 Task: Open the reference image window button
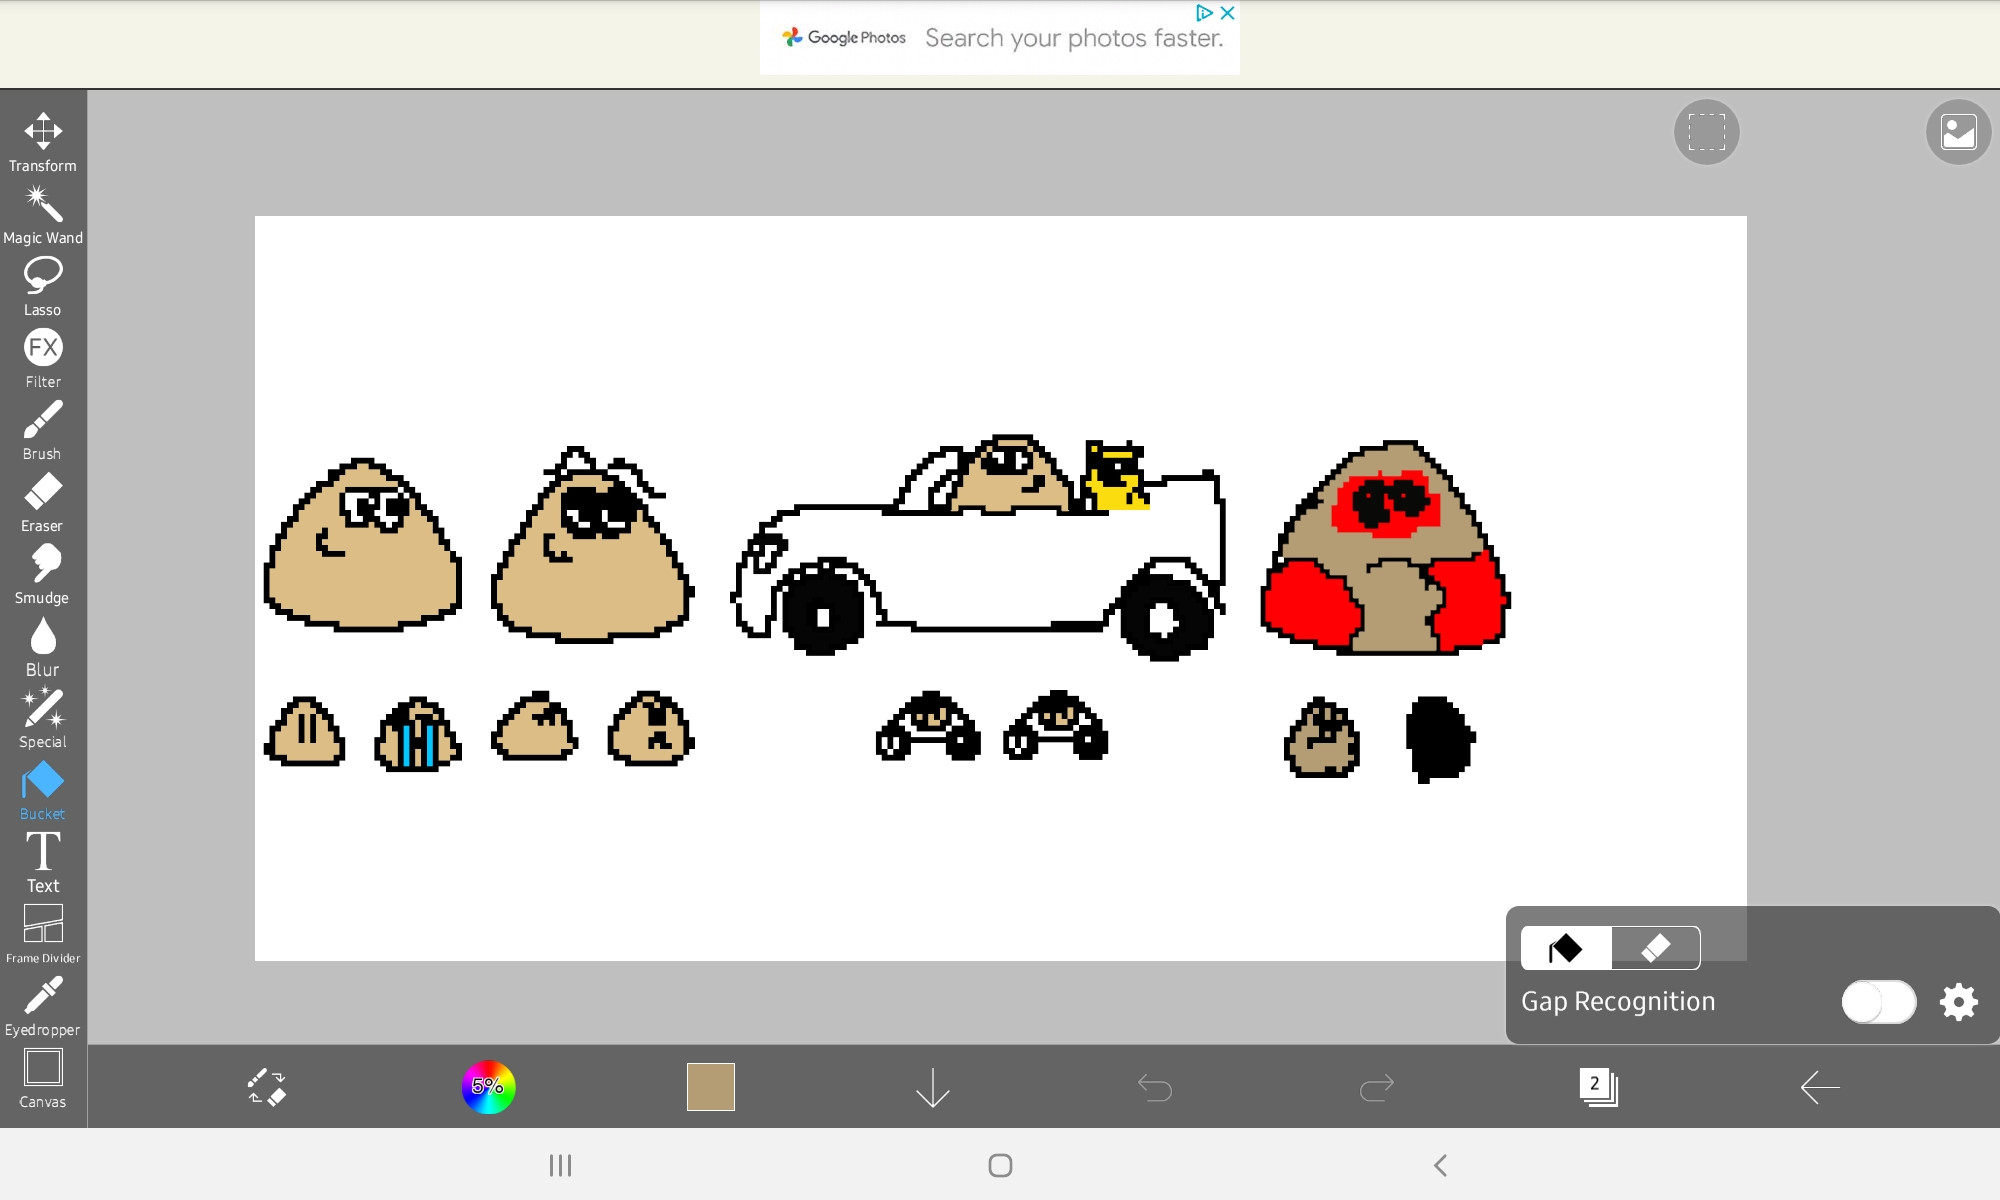(x=1958, y=132)
